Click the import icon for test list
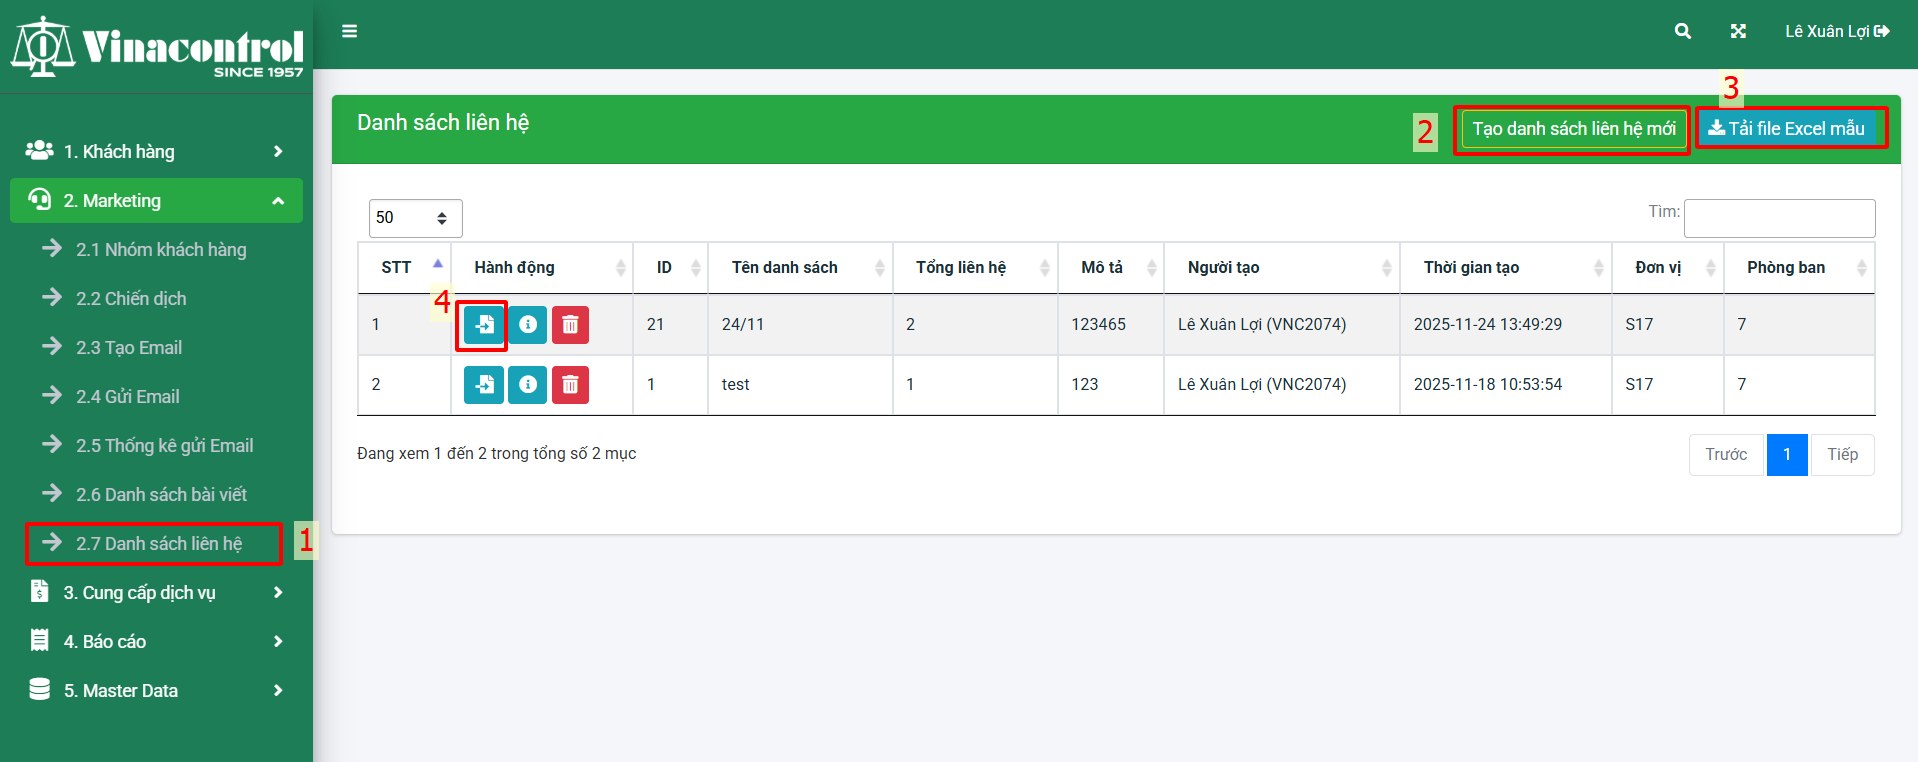 click(484, 385)
